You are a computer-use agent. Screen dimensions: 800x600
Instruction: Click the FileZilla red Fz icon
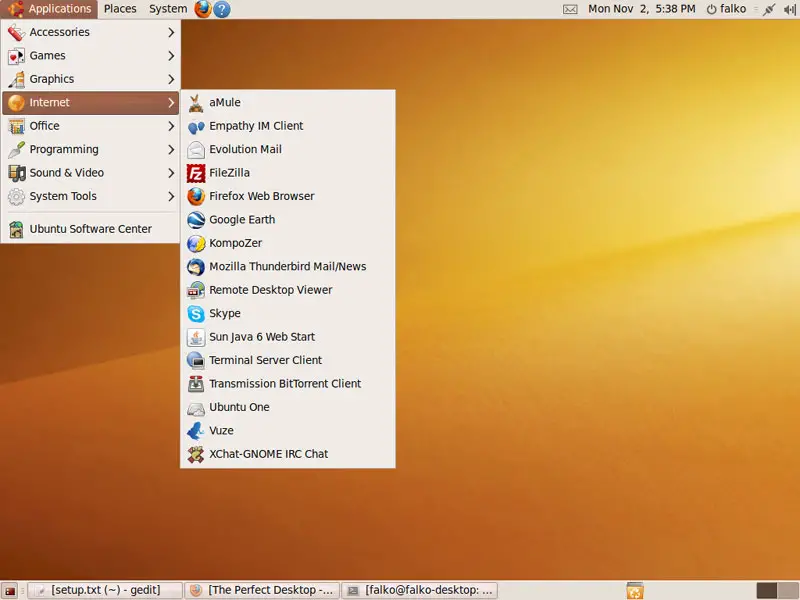point(196,173)
